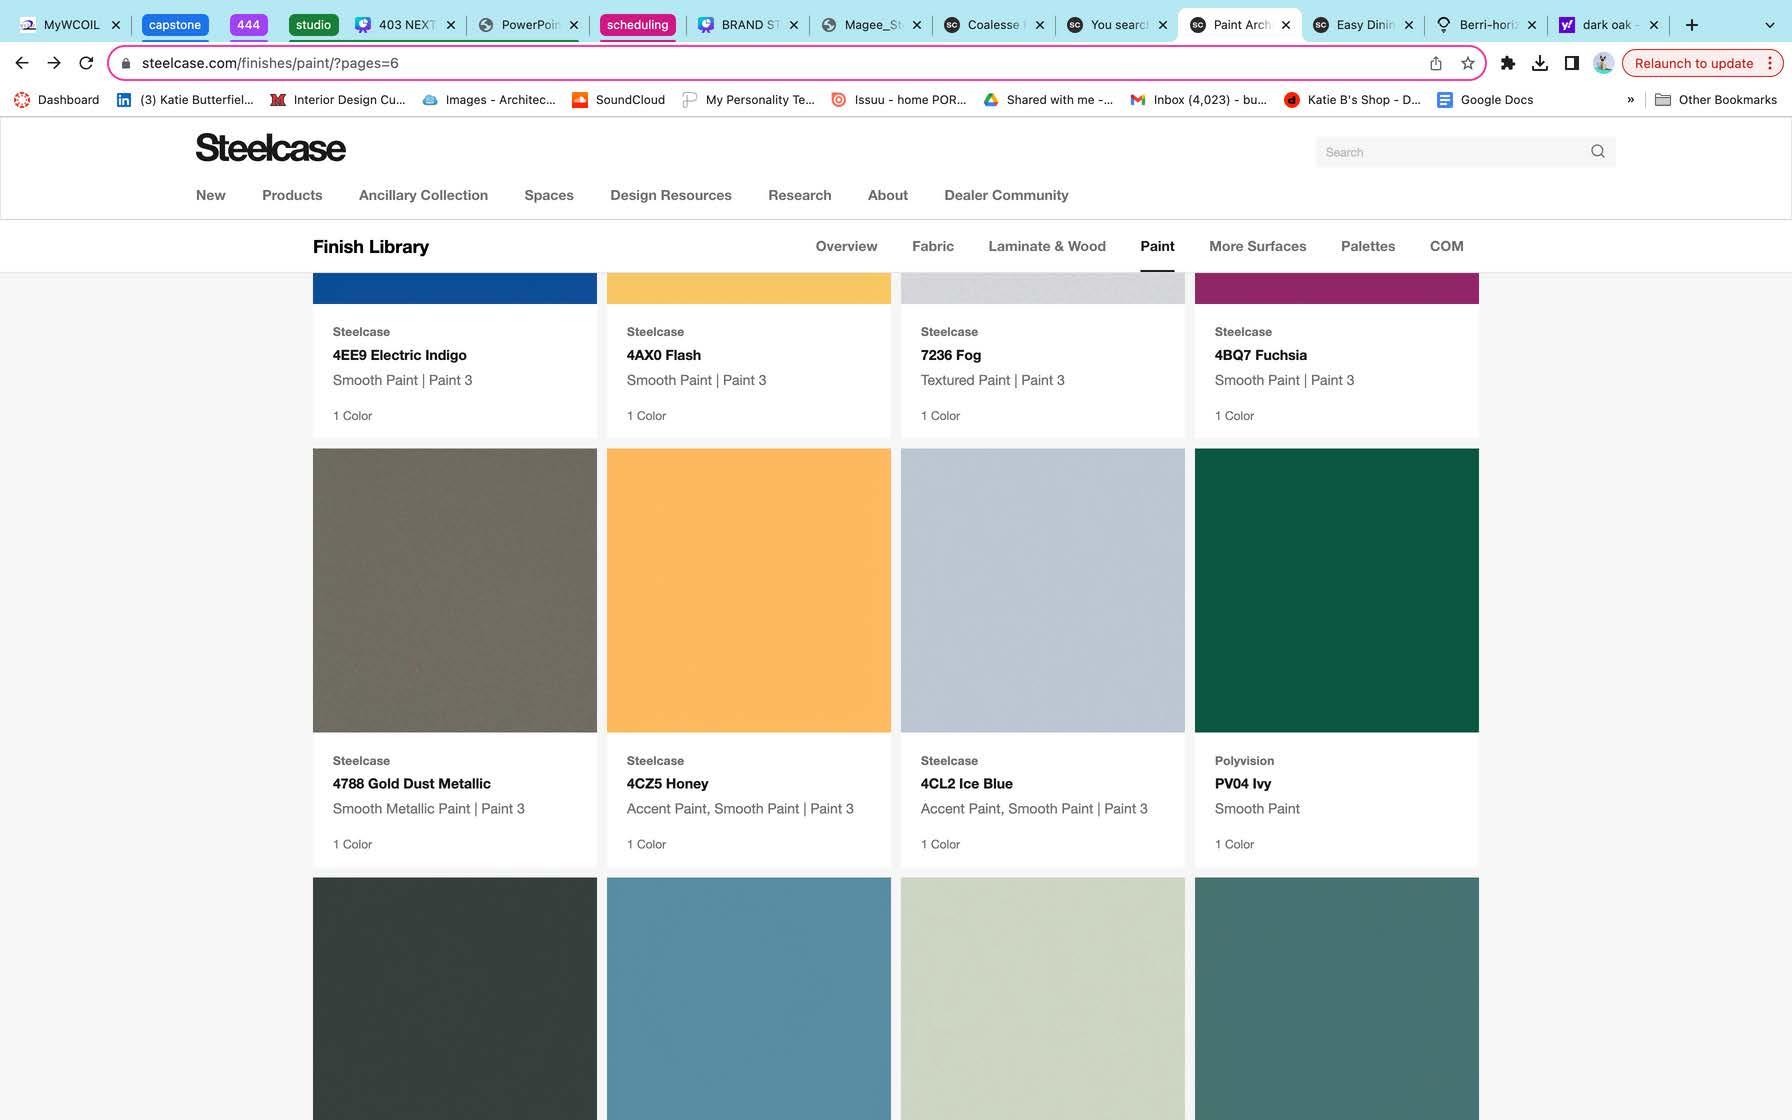Open the 4AX0 Flash paint link
The image size is (1792, 1120).
[x=664, y=355]
